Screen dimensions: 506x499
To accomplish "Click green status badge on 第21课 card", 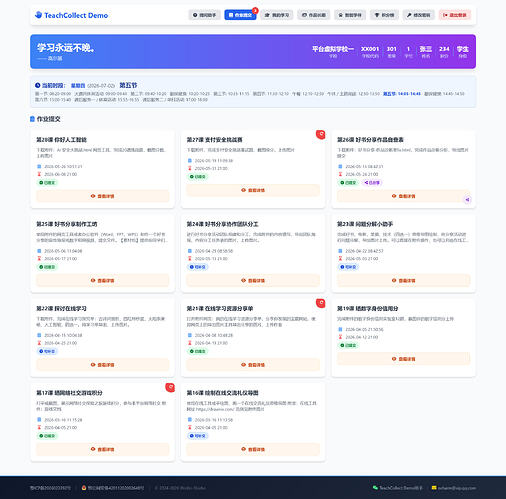I will point(198,351).
